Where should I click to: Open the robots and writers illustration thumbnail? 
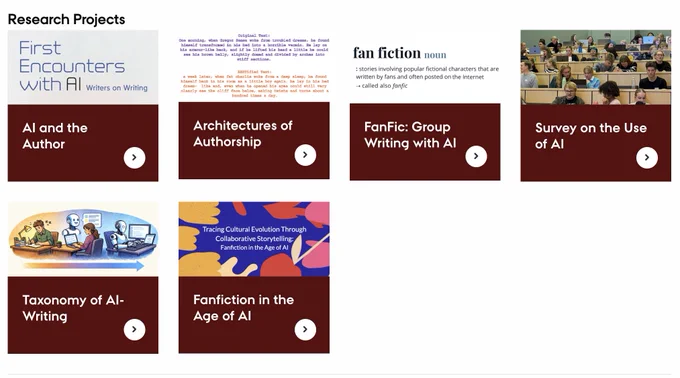click(83, 239)
